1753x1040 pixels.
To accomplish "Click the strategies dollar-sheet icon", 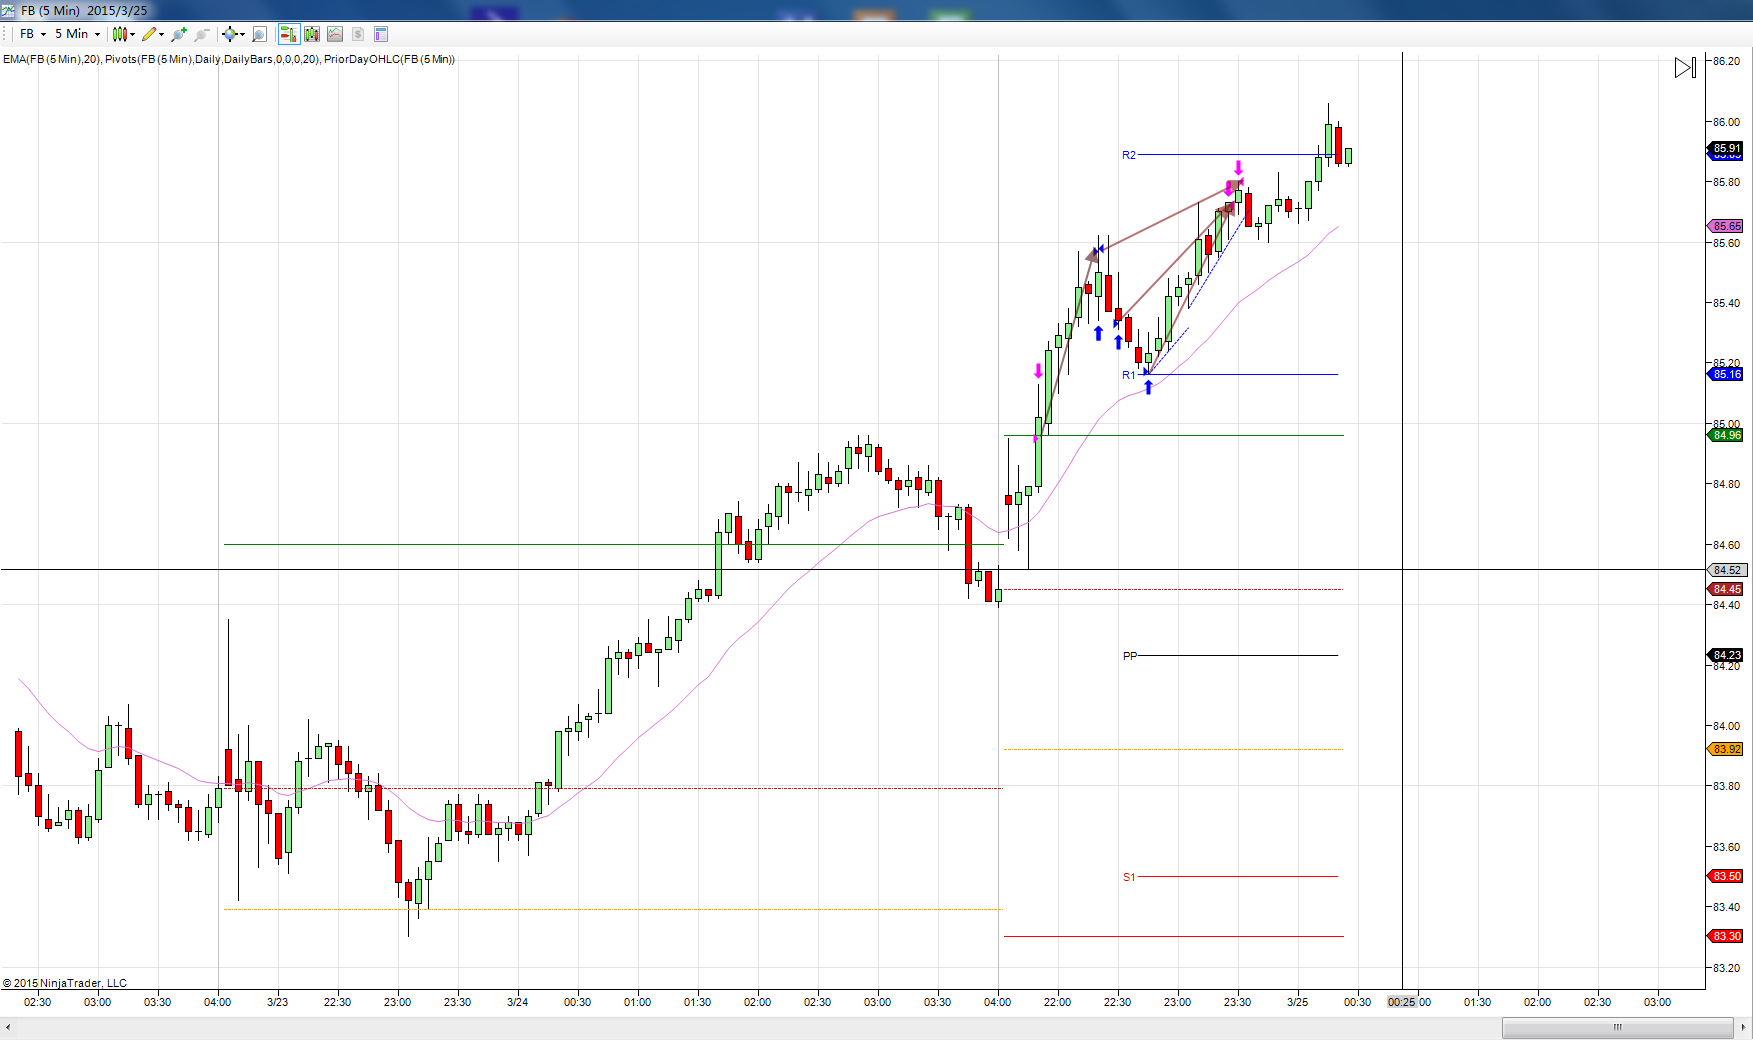I will 358,34.
